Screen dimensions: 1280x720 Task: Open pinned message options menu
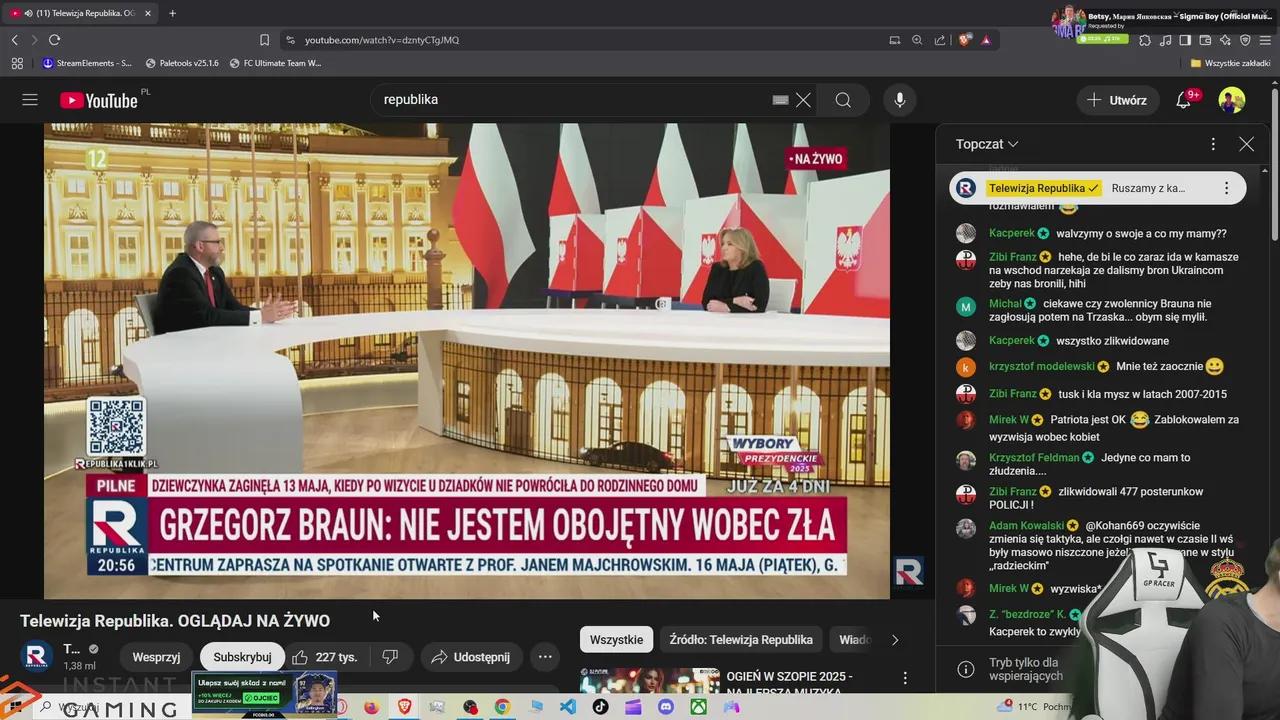[x=1226, y=188]
